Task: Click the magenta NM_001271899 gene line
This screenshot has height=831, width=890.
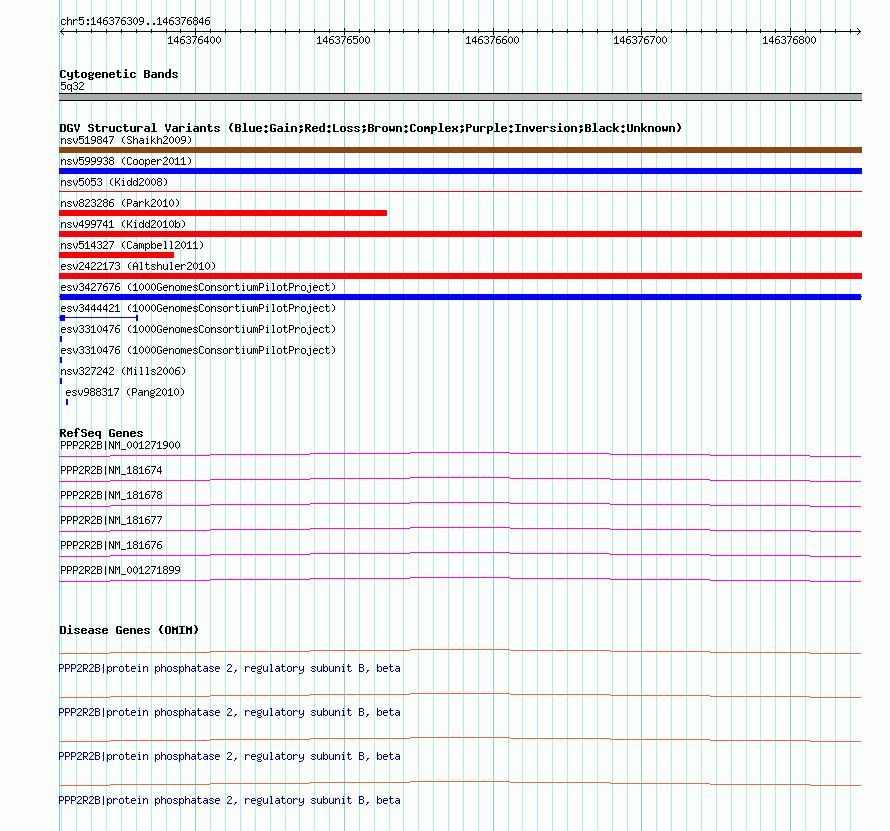Action: point(460,578)
